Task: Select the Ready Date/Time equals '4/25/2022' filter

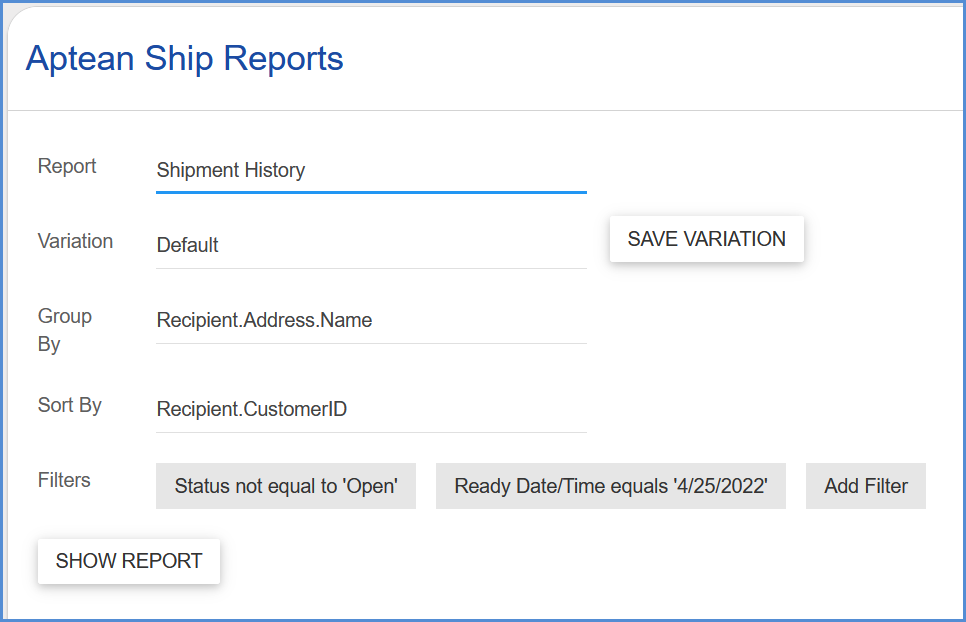Action: [x=611, y=486]
